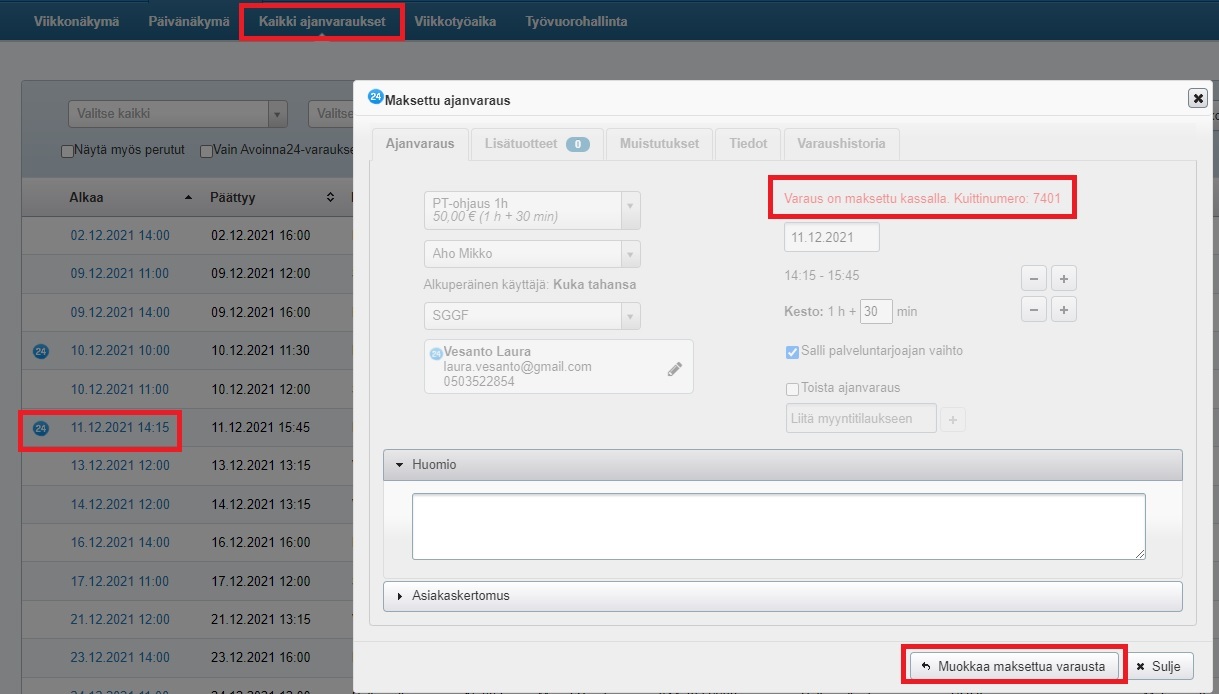
Task: Click Muokkaa maksettua varausta button
Action: [x=1014, y=666]
